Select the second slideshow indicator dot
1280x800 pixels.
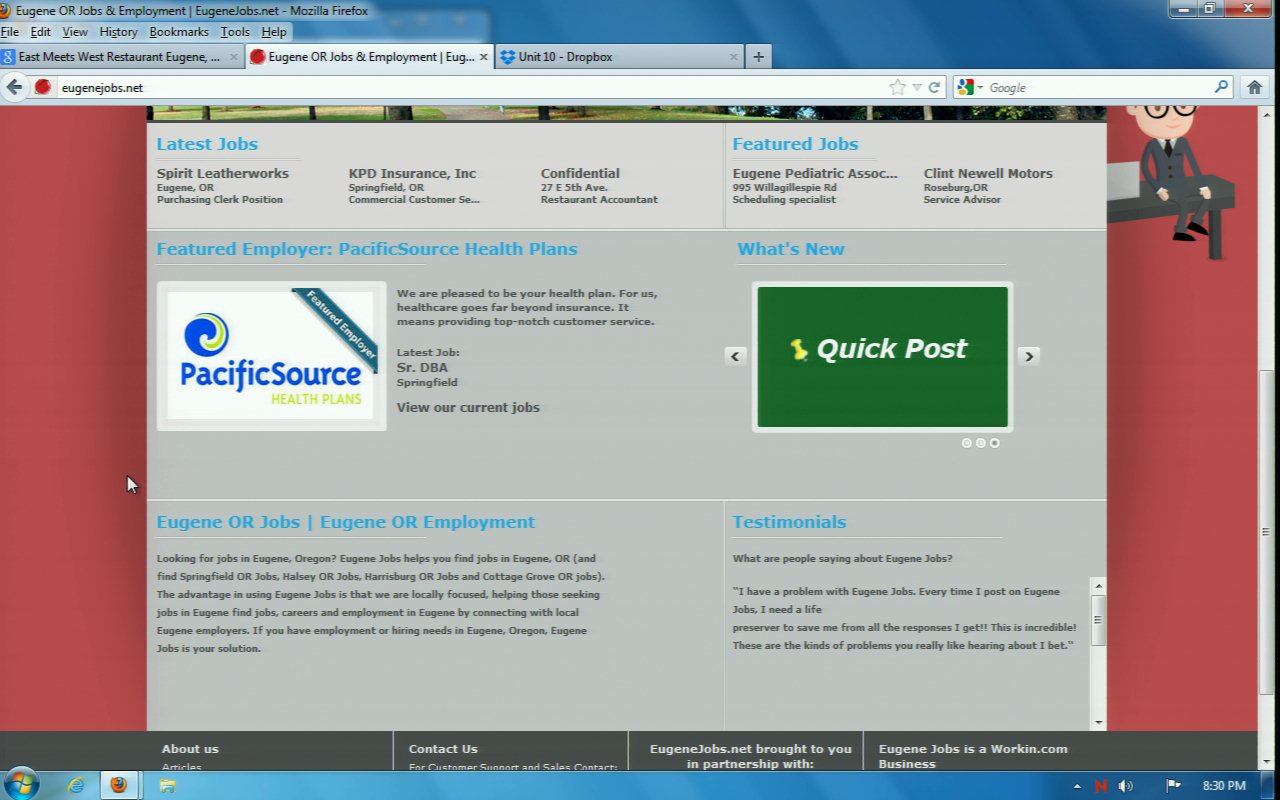pos(981,443)
